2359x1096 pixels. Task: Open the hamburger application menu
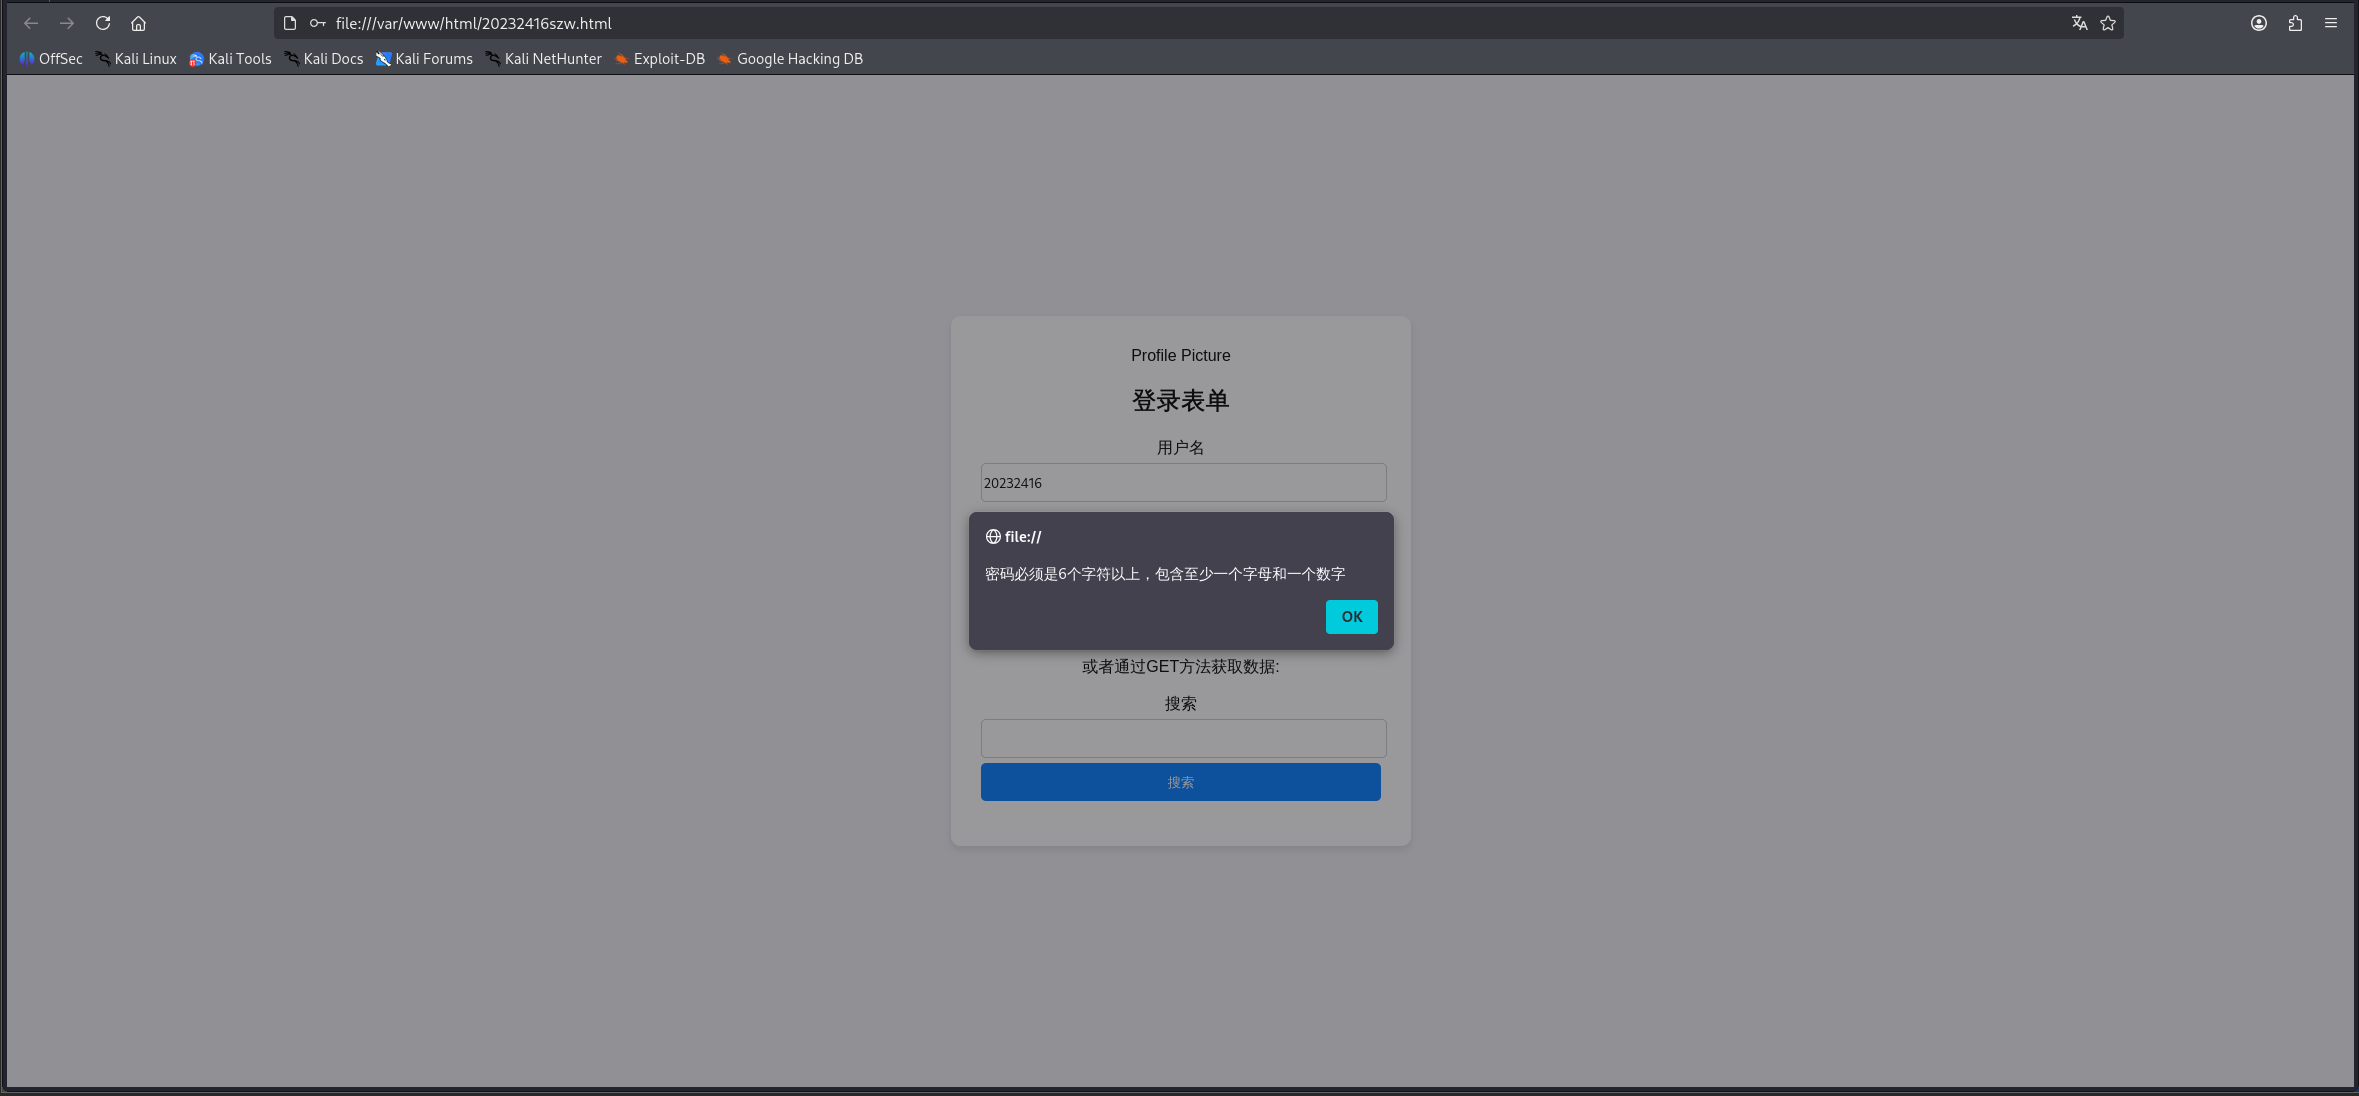2331,22
